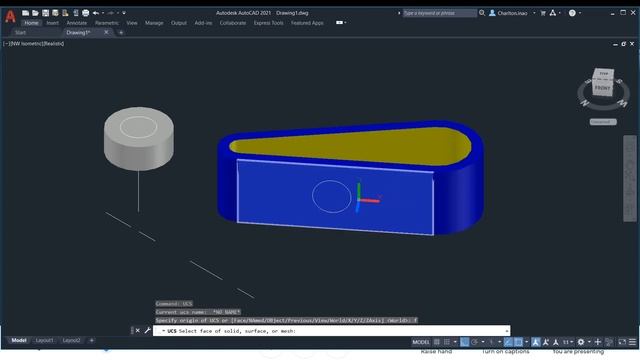Click the annotation monitor plus icon
640x360 pixels.
[598, 342]
